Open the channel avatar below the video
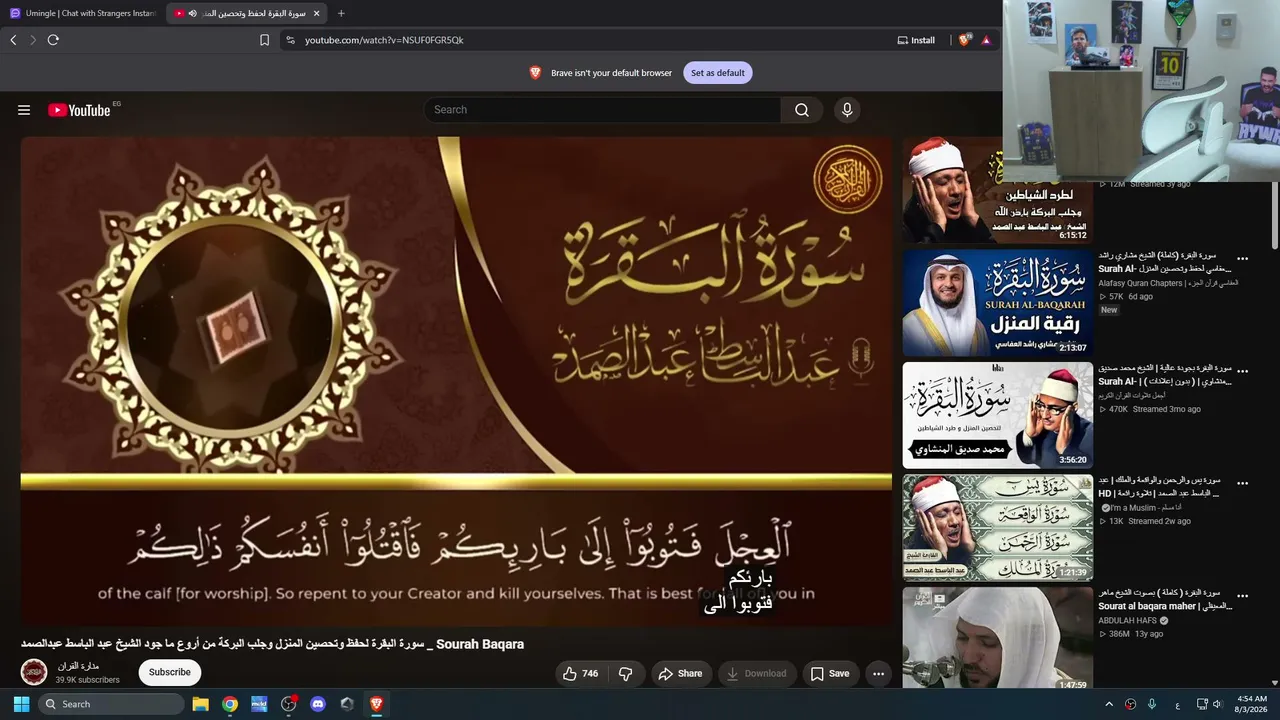Viewport: 1280px width, 720px height. pos(34,672)
